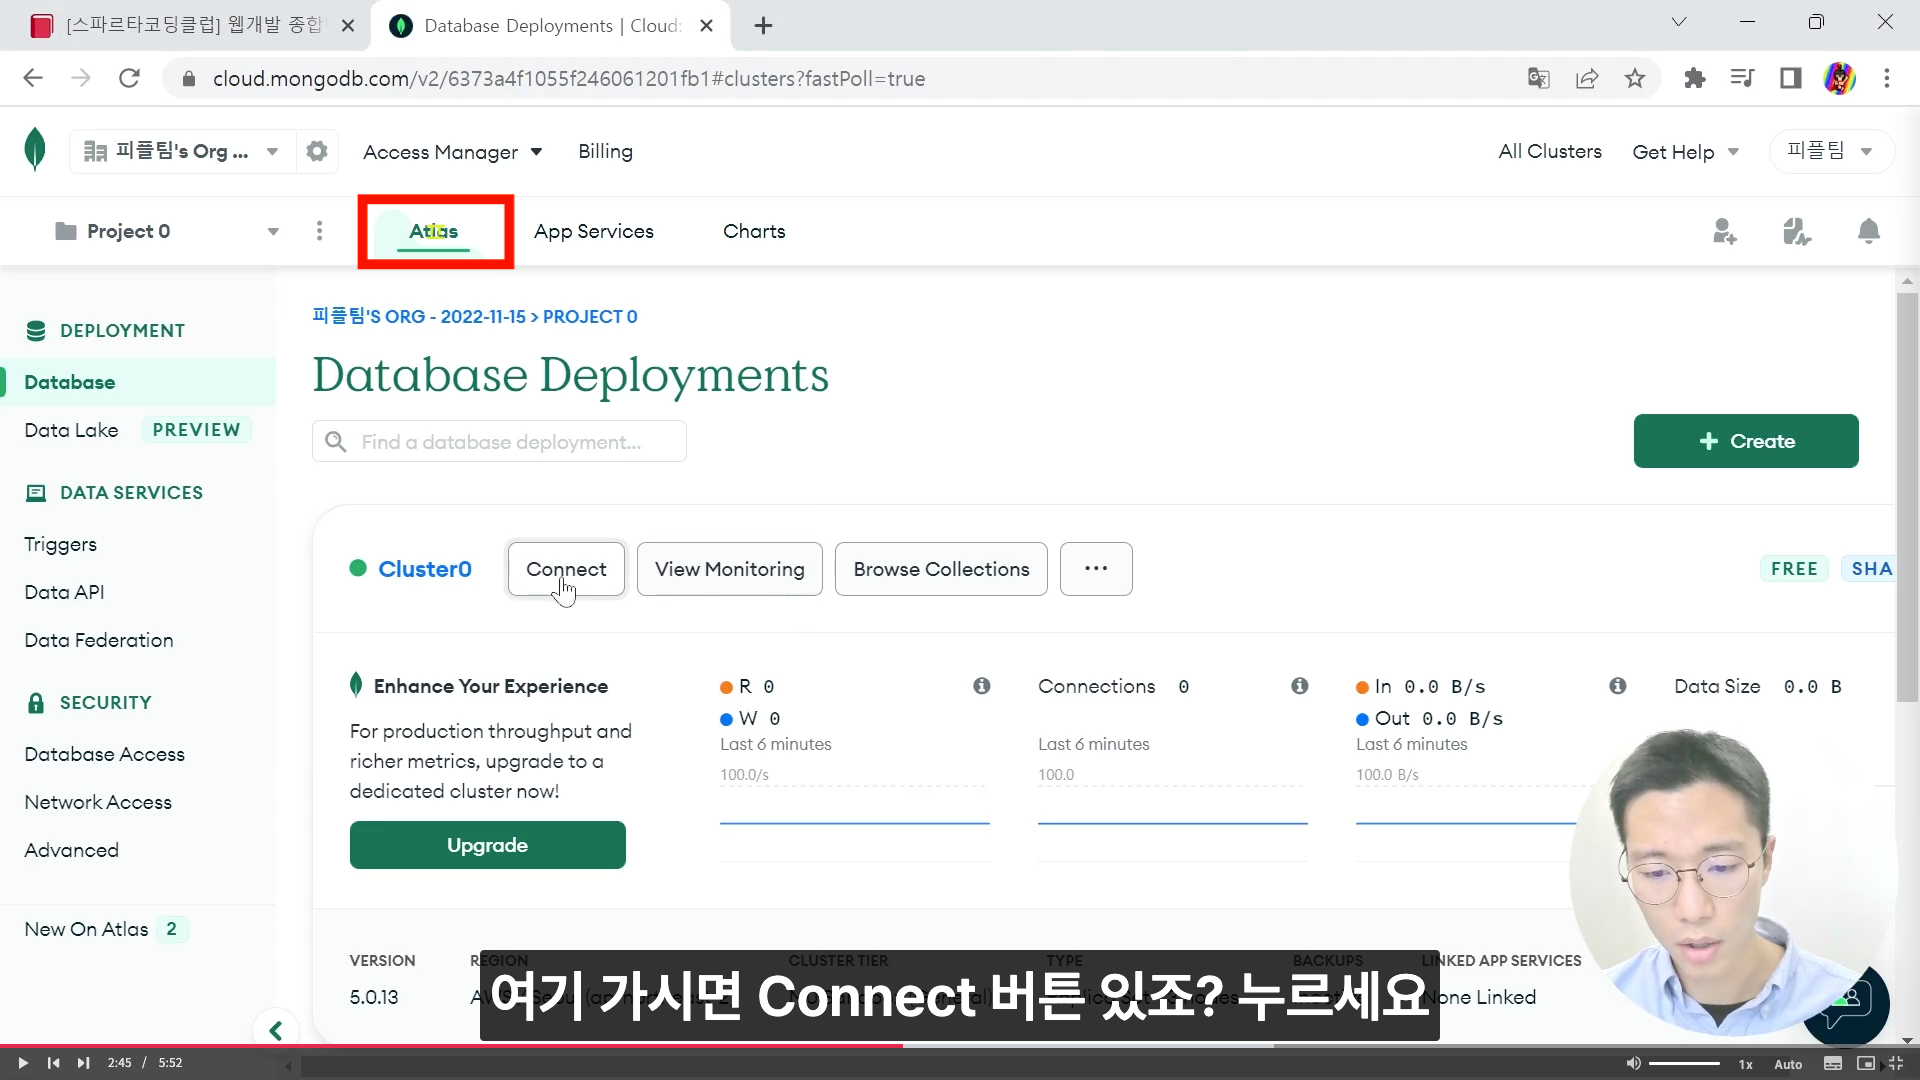This screenshot has height=1080, width=1920.
Task: Click the Connect button for Cluster0
Action: (566, 569)
